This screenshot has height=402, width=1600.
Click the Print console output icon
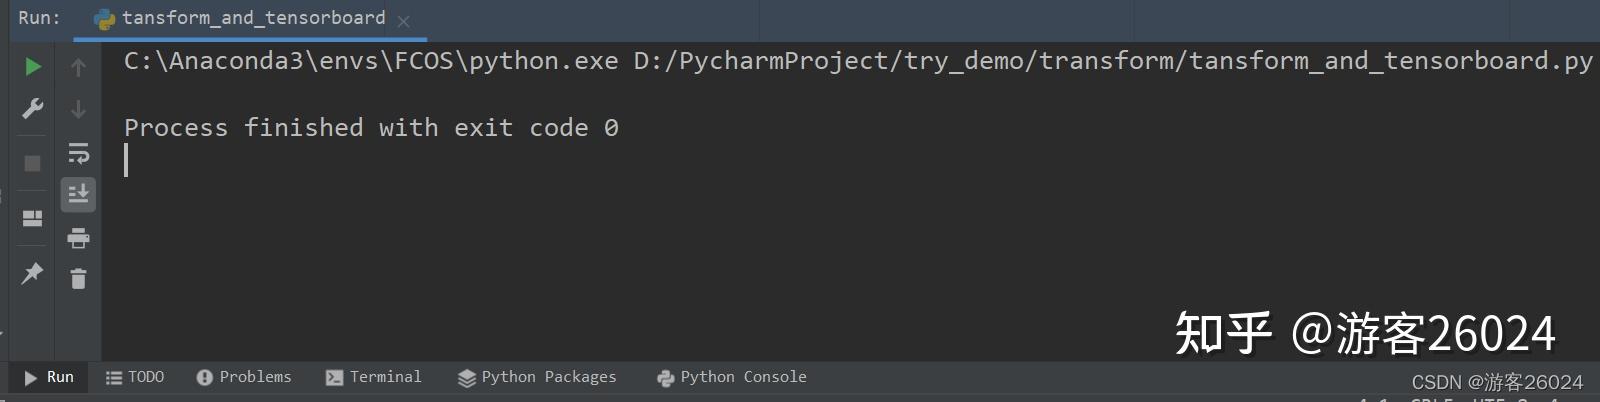[78, 238]
